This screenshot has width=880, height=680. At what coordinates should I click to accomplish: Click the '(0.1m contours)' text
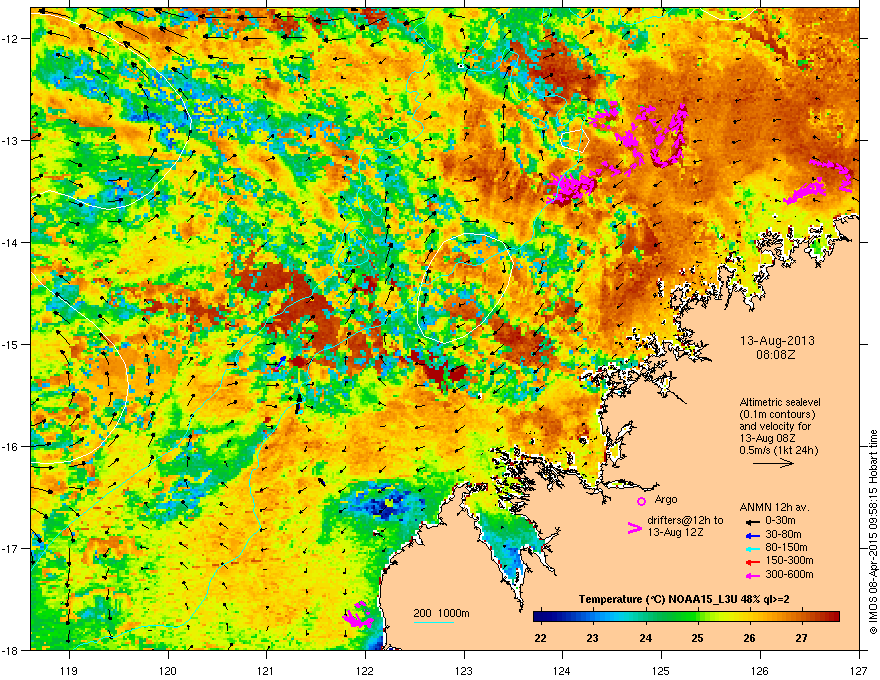tap(777, 415)
